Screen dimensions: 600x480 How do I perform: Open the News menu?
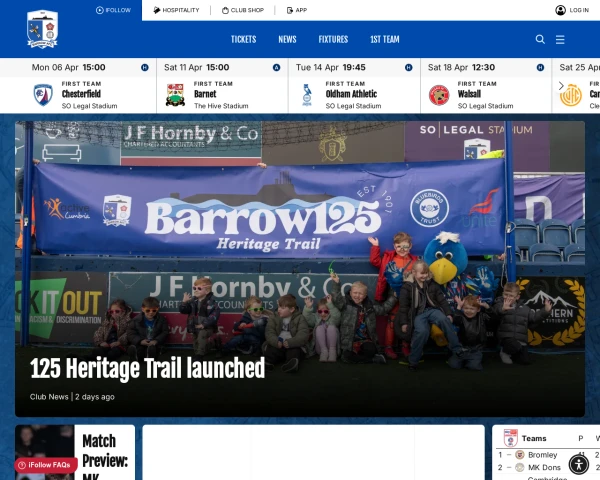pyautogui.click(x=287, y=39)
